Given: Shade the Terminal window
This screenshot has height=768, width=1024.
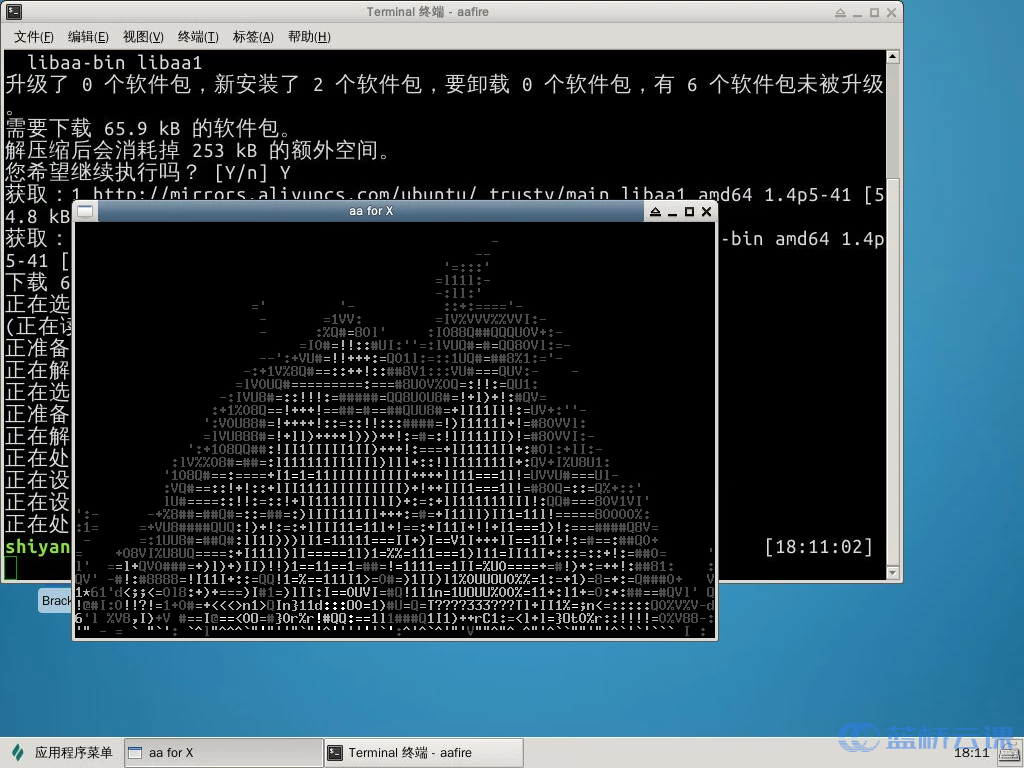Looking at the screenshot, I should [x=840, y=12].
